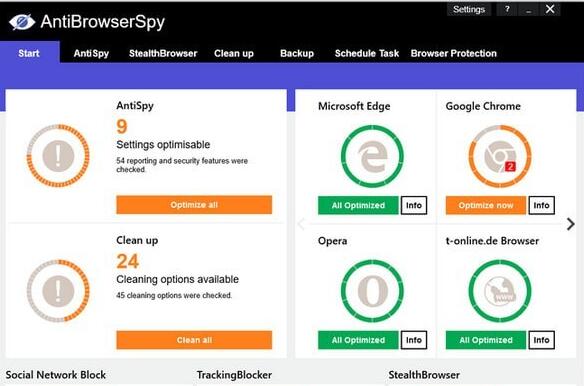The image size is (584, 386).
Task: Open the StealthBrowser tab
Action: click(163, 53)
